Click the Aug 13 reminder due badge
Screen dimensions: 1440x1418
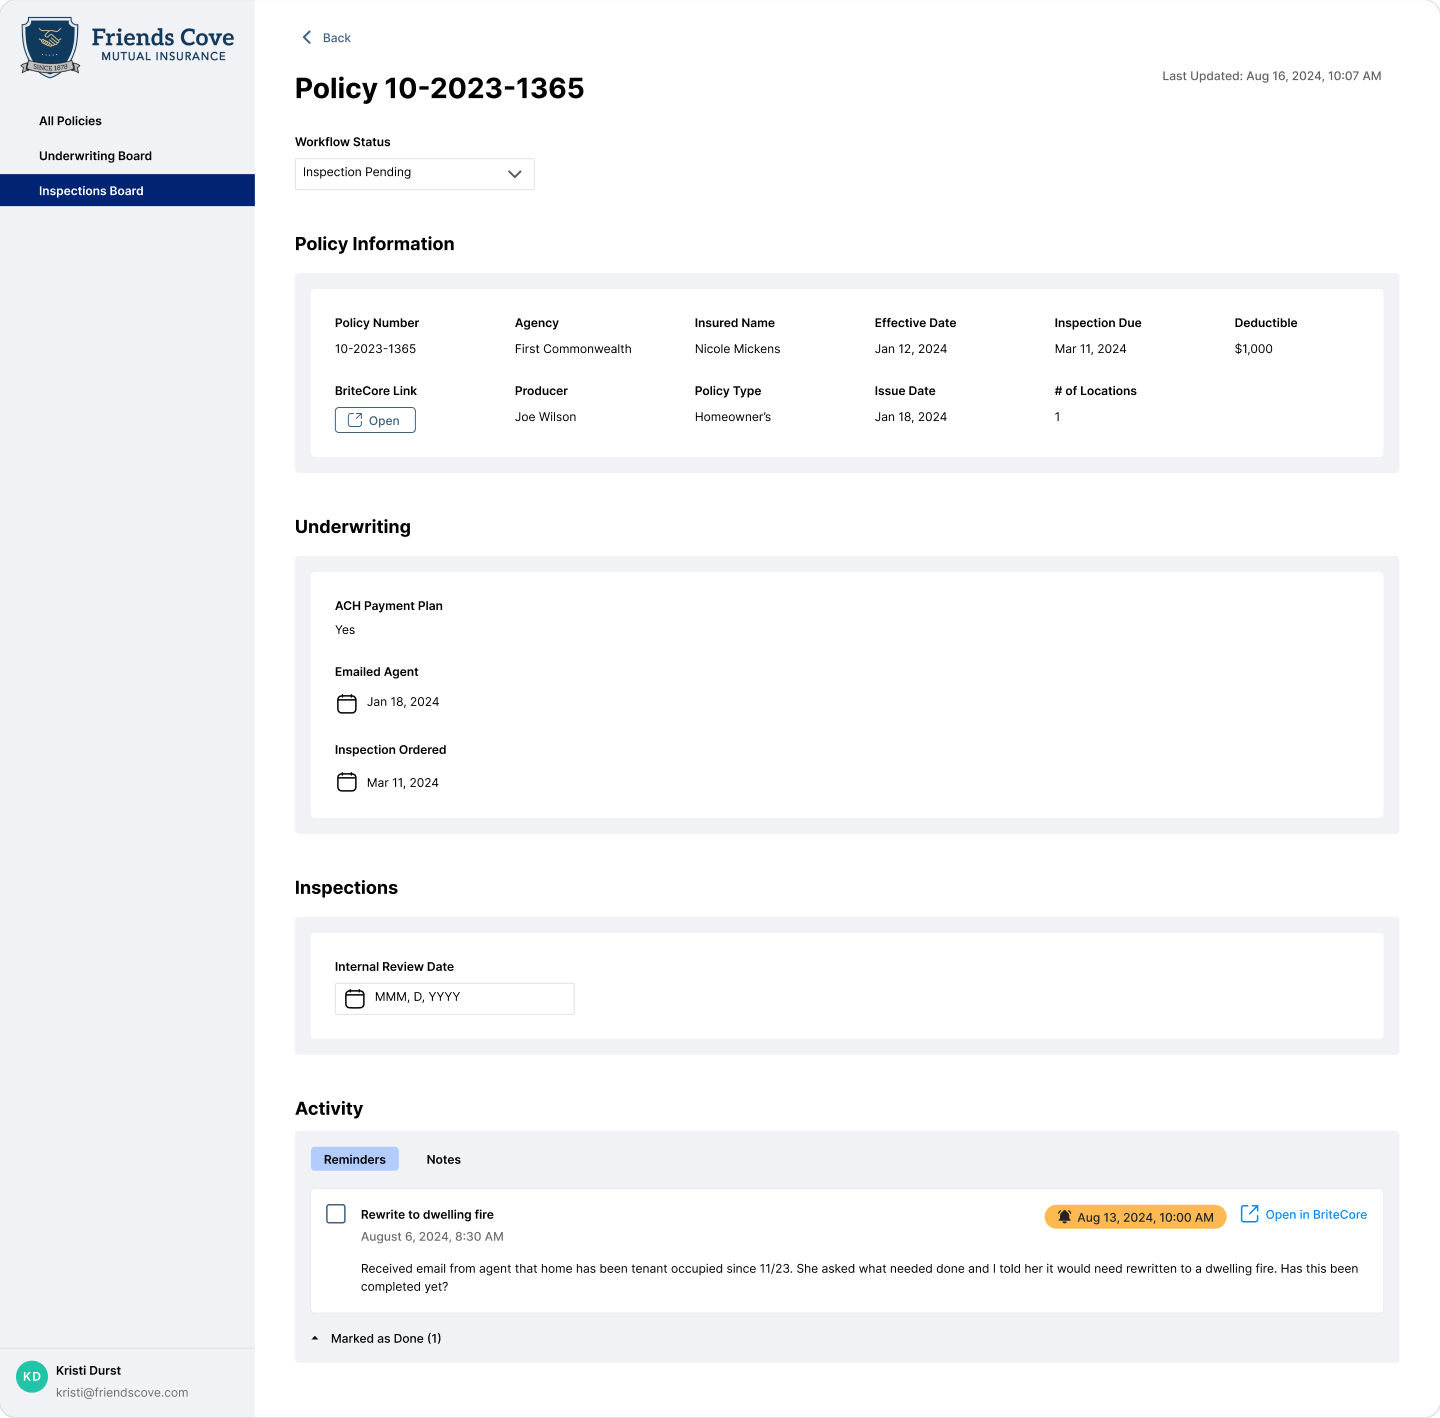(x=1135, y=1217)
